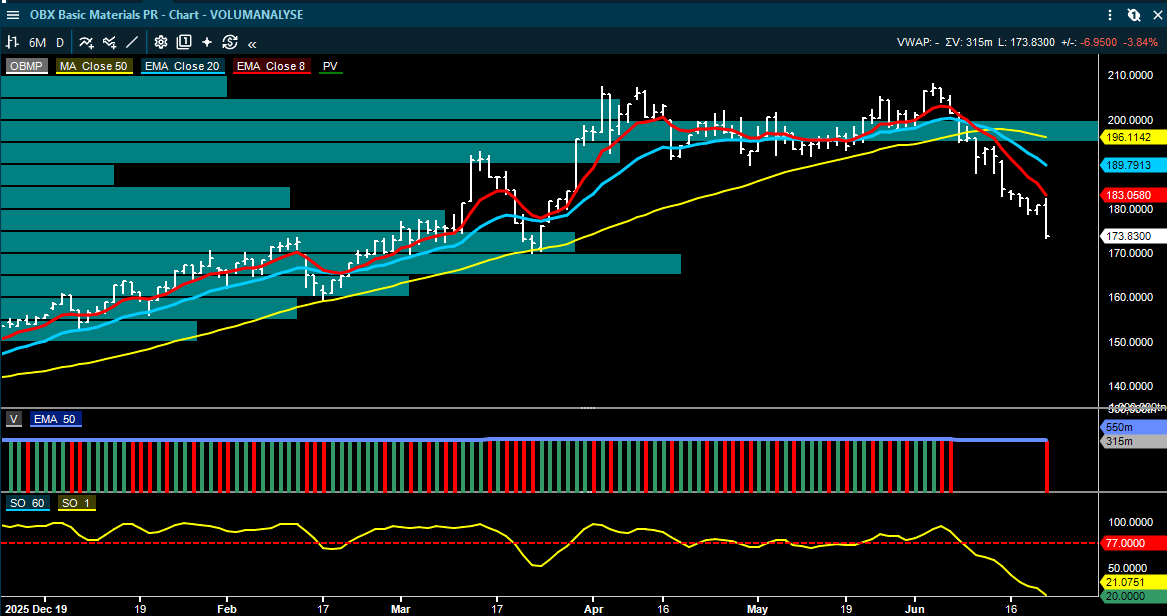
Task: Click the ΣV: 315m header value
Action: [969, 43]
